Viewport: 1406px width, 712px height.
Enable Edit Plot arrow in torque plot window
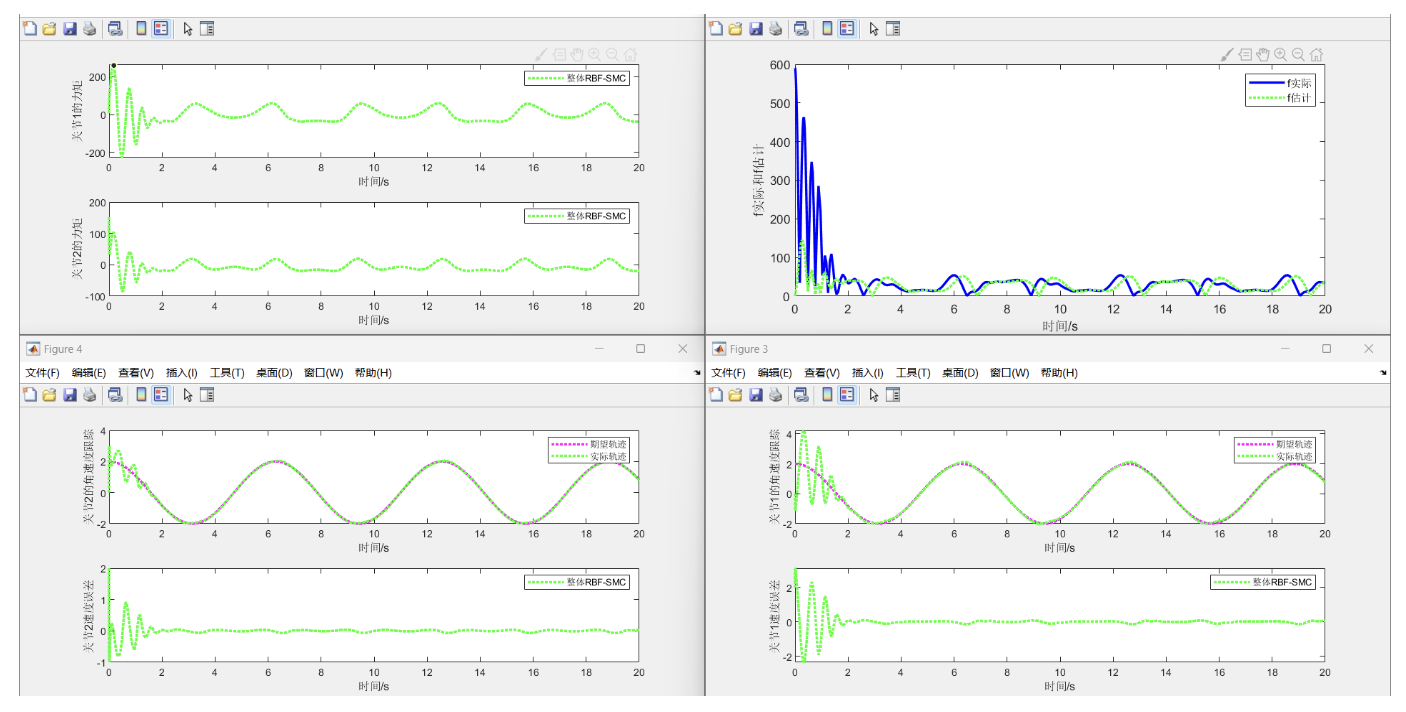[188, 29]
